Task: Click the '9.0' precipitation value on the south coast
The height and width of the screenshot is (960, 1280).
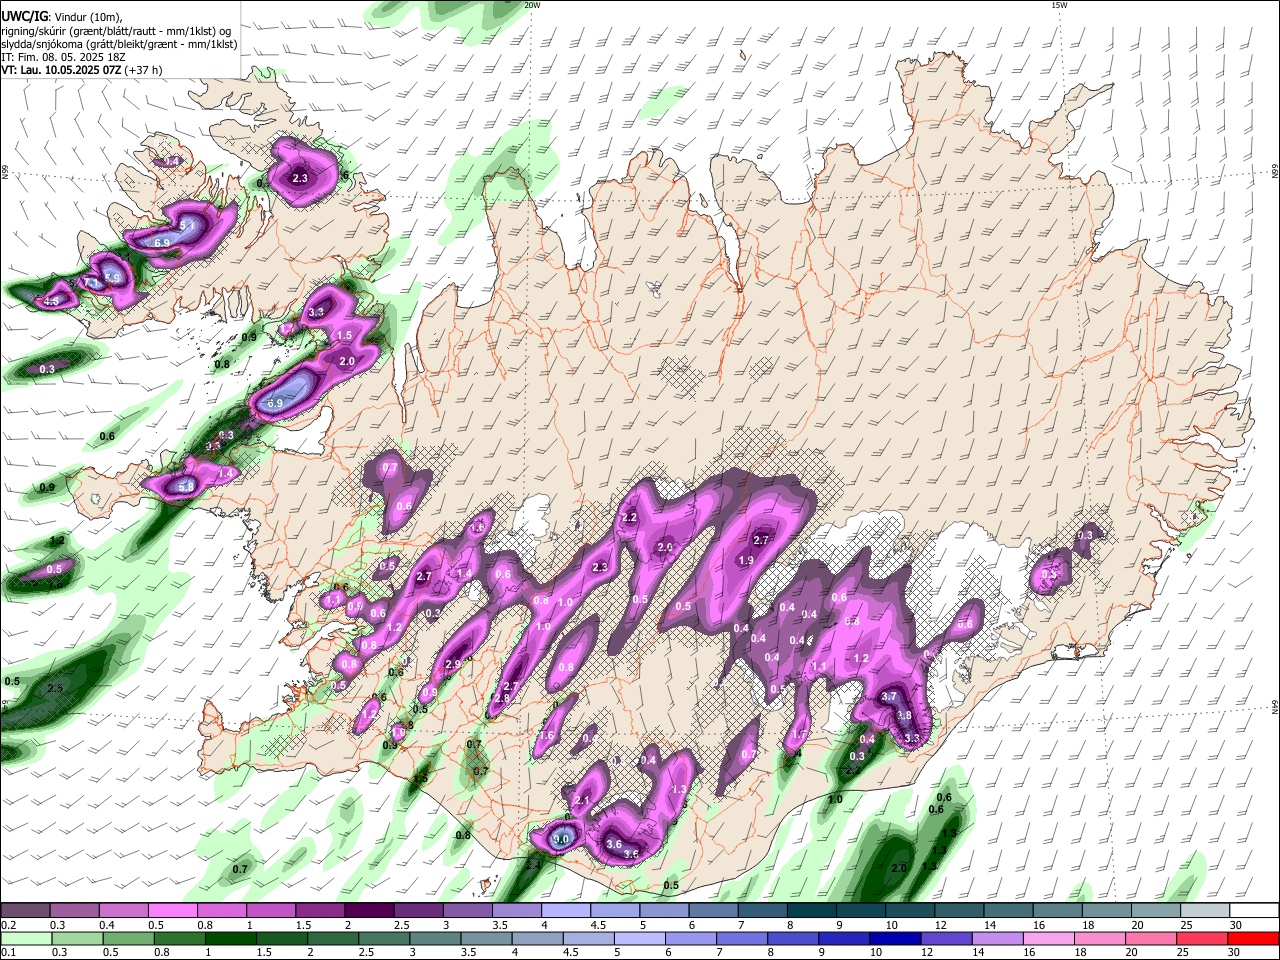Action: [x=562, y=839]
